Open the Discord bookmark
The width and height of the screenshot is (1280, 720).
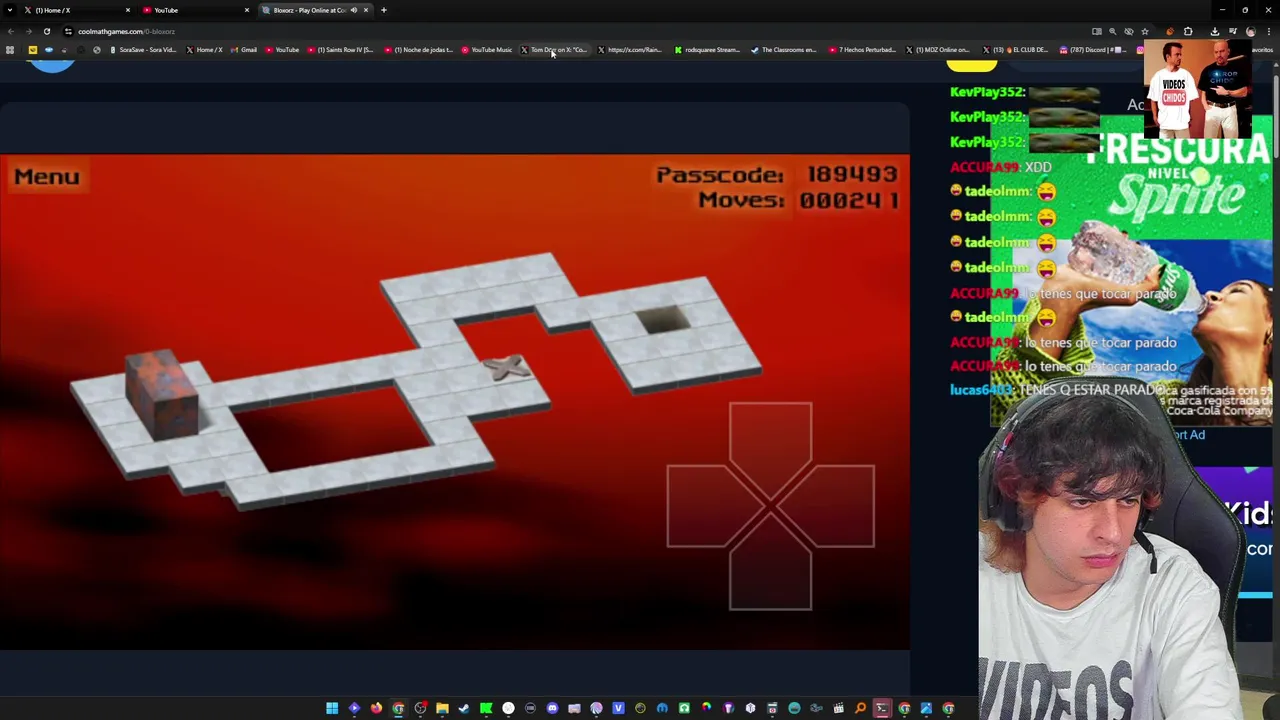pos(1093,50)
